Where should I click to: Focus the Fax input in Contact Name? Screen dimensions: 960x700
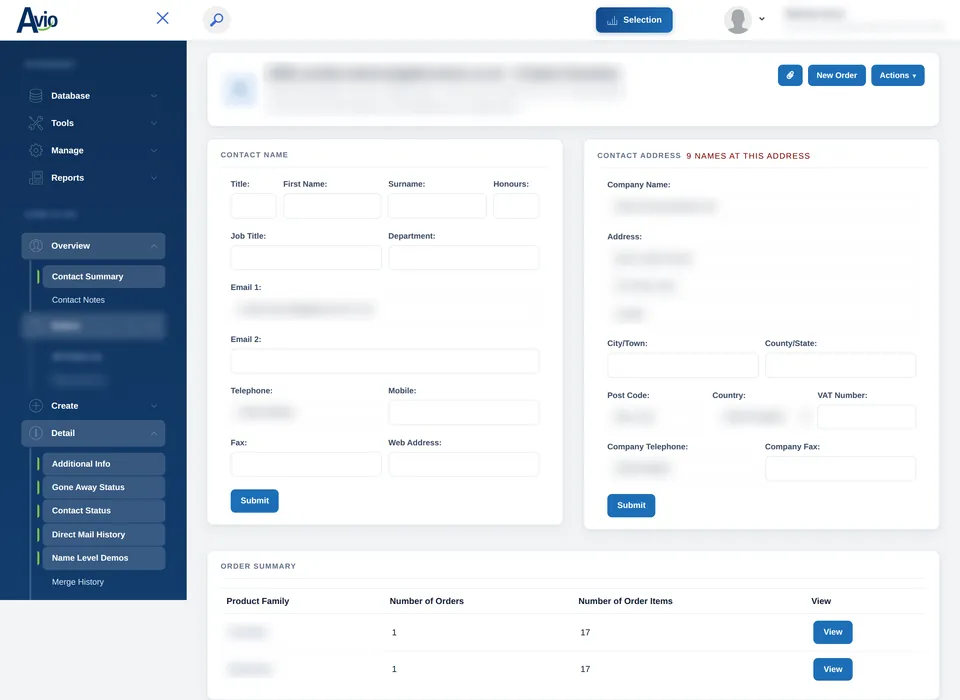(306, 464)
